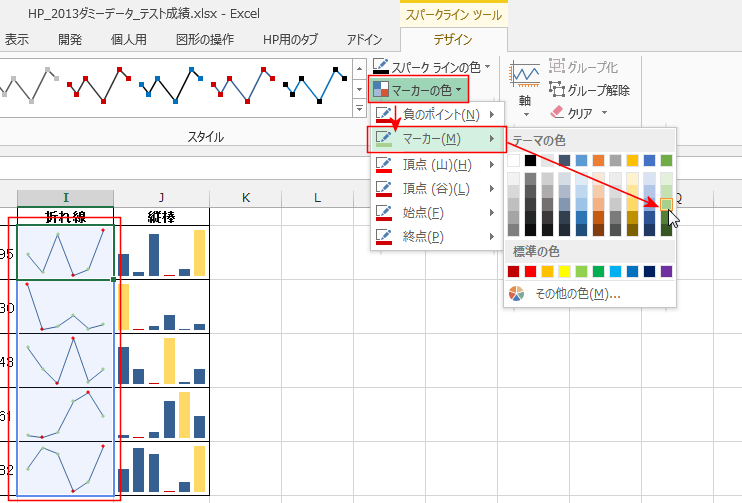Viewport: 742px width, 503px height.
Task: Expand the クリア dropdown arrow
Action: [x=604, y=113]
